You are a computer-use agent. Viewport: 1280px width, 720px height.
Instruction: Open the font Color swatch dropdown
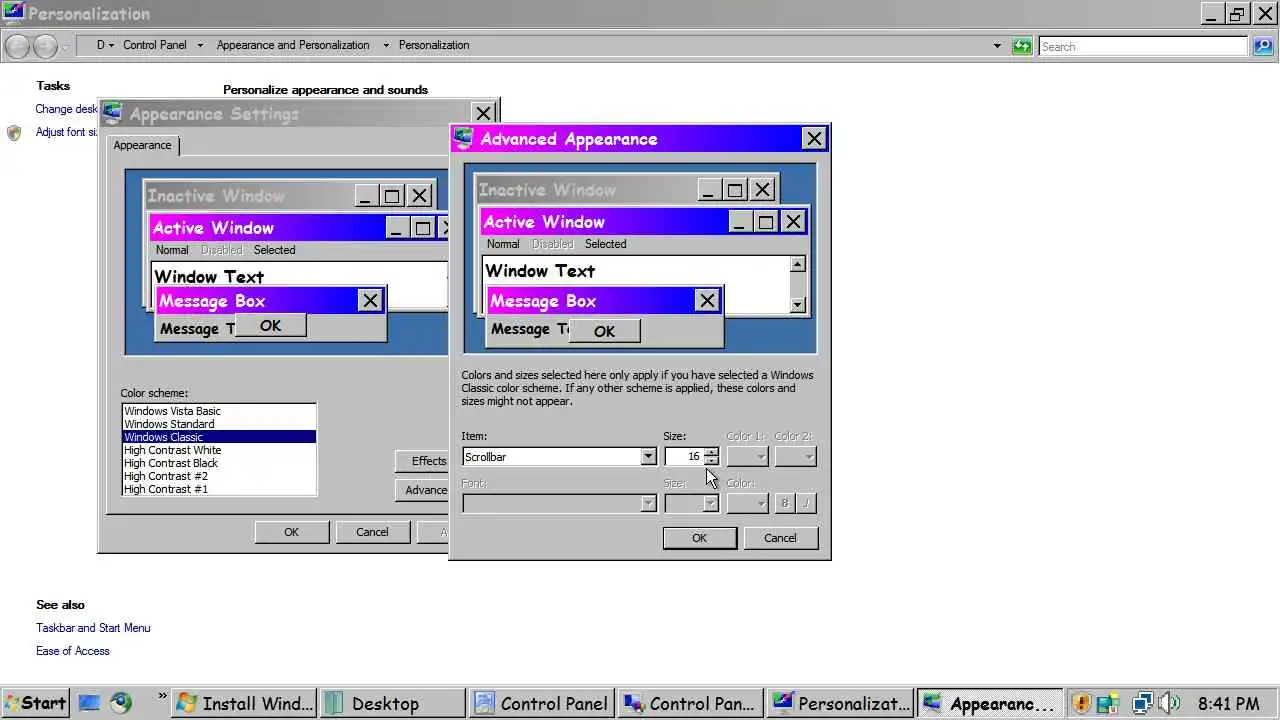[x=747, y=503]
